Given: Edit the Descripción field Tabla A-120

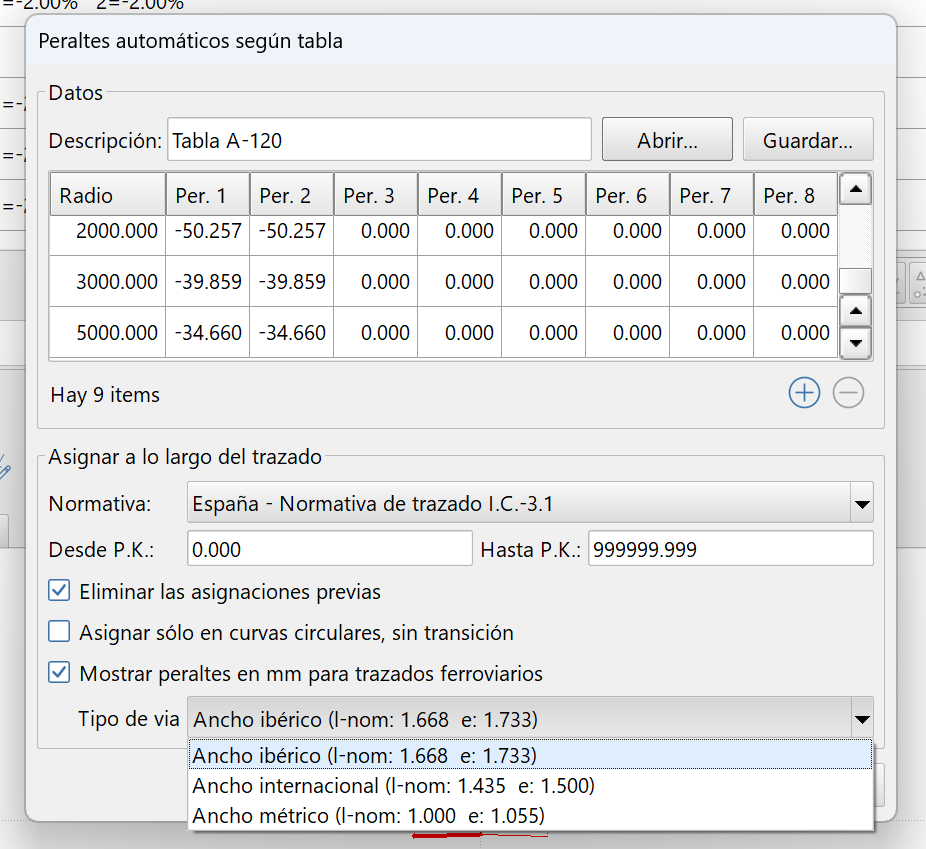Looking at the screenshot, I should point(379,139).
